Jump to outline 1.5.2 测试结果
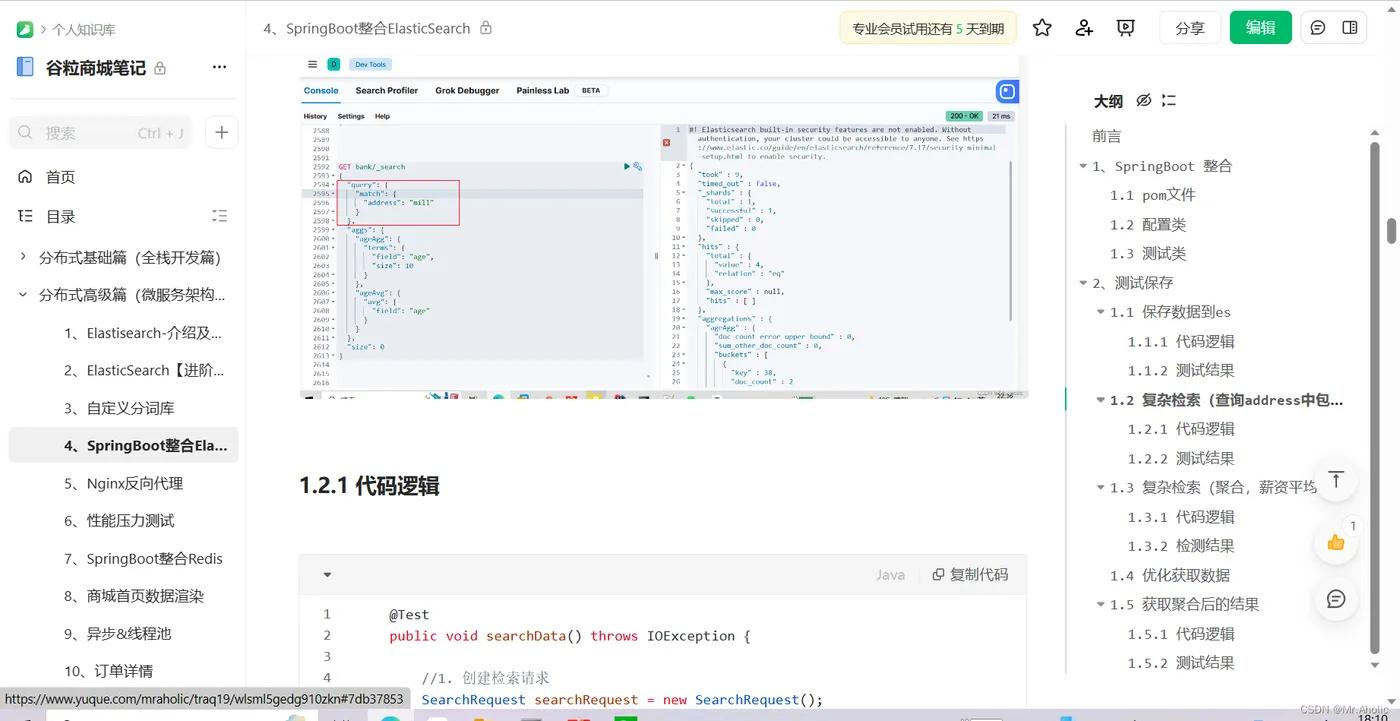 [1181, 663]
